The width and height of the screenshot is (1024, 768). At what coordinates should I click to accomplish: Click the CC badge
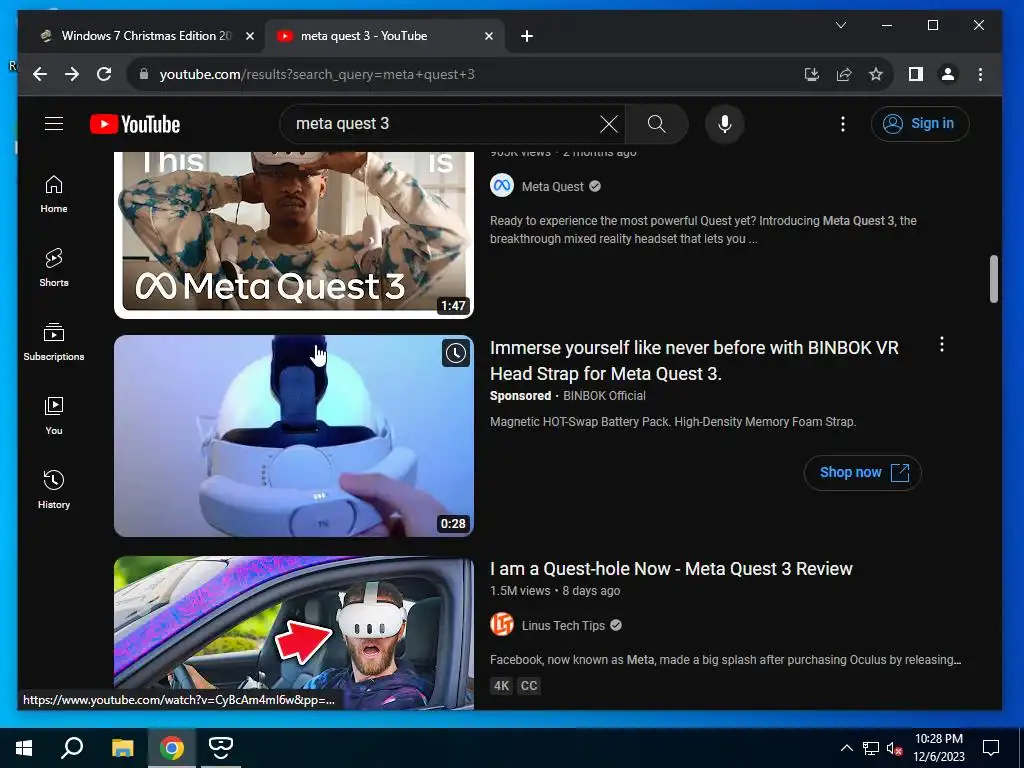[529, 686]
